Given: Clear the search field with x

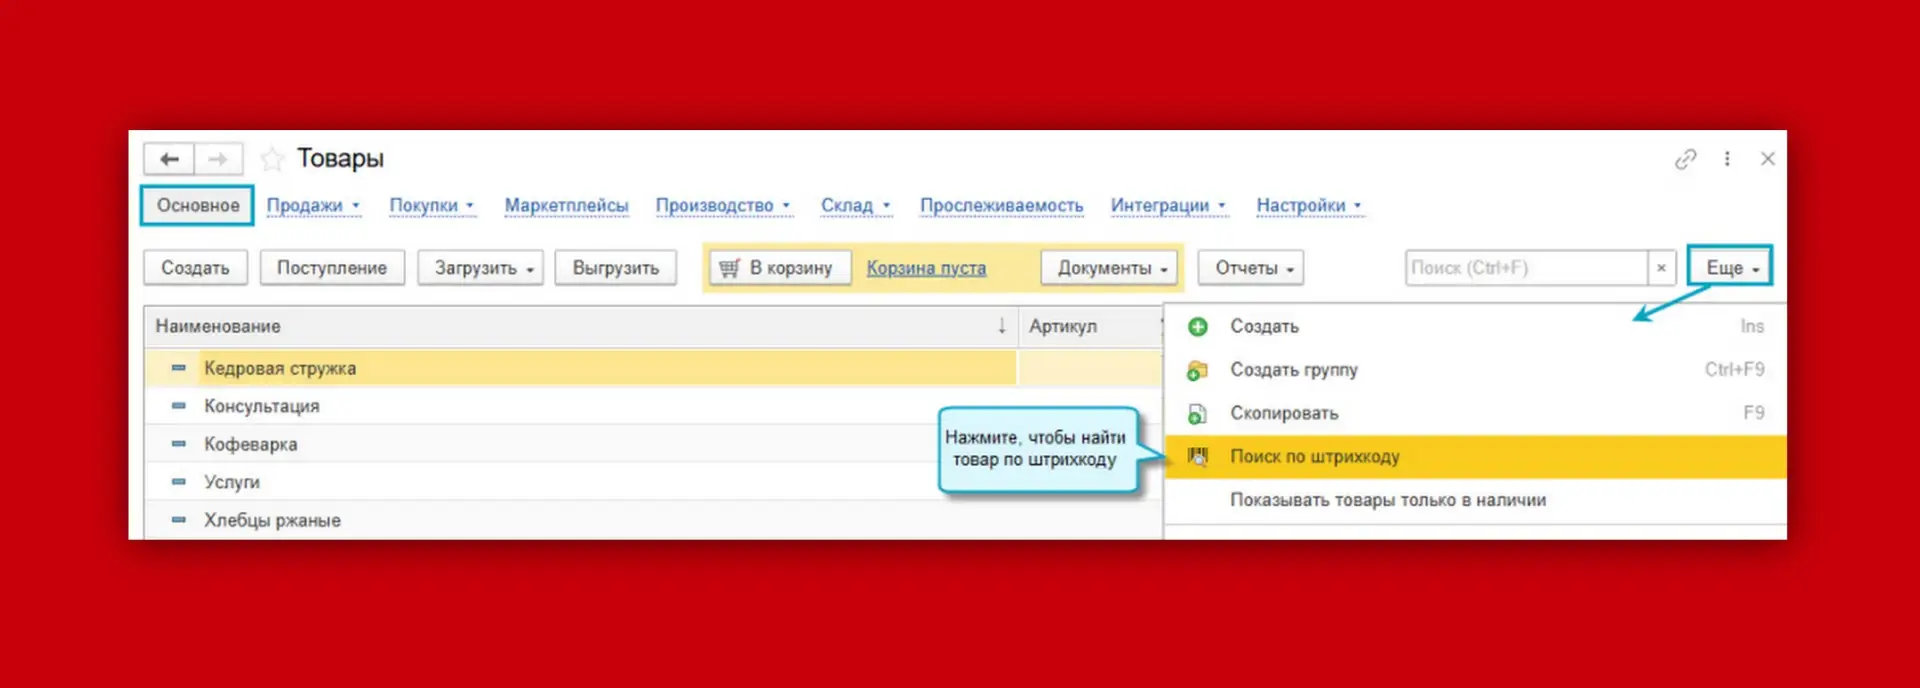Looking at the screenshot, I should pyautogui.click(x=1661, y=268).
